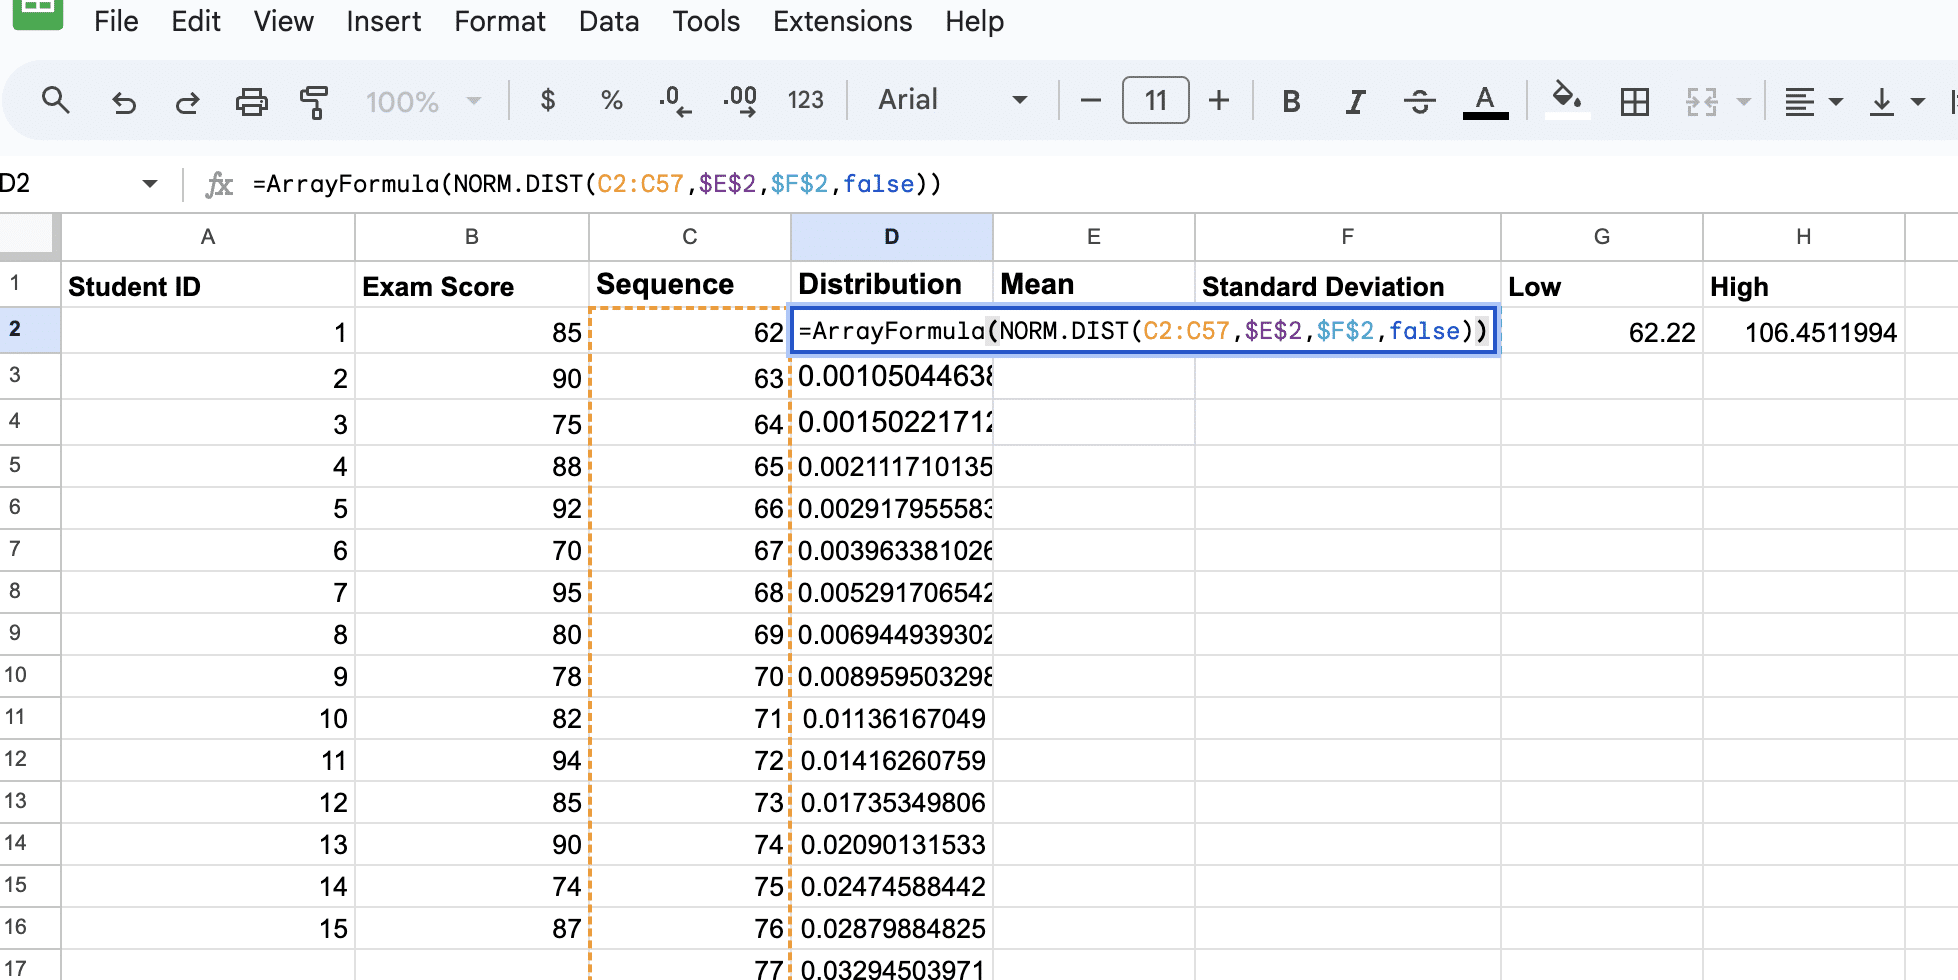The height and width of the screenshot is (980, 1958).
Task: Open the Edit menu
Action: [x=195, y=21]
